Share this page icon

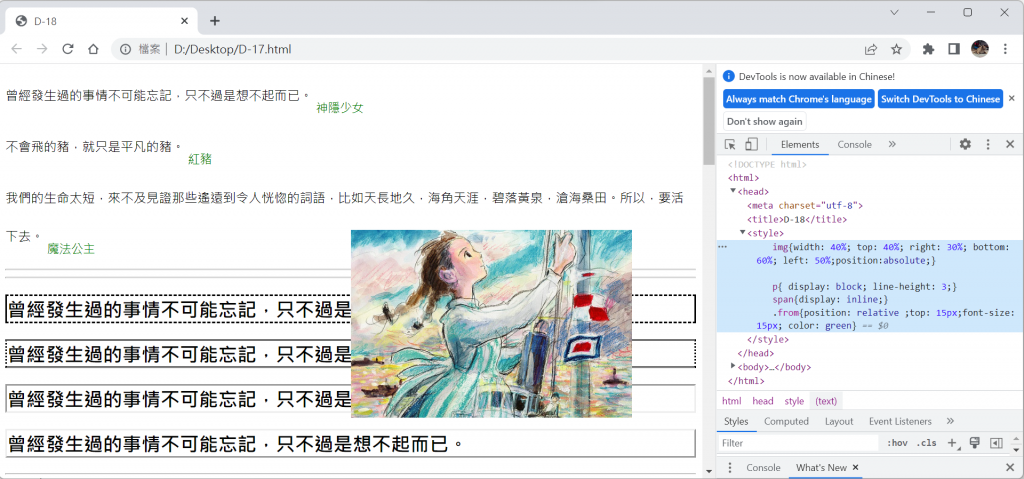(871, 49)
